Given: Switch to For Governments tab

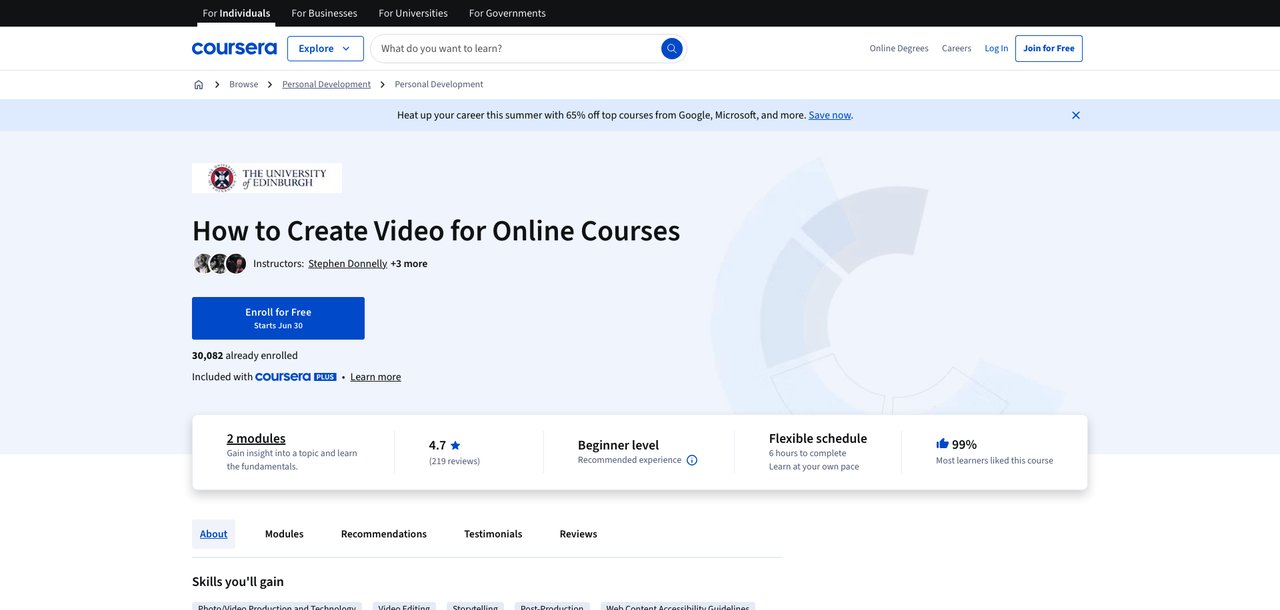Looking at the screenshot, I should (507, 13).
